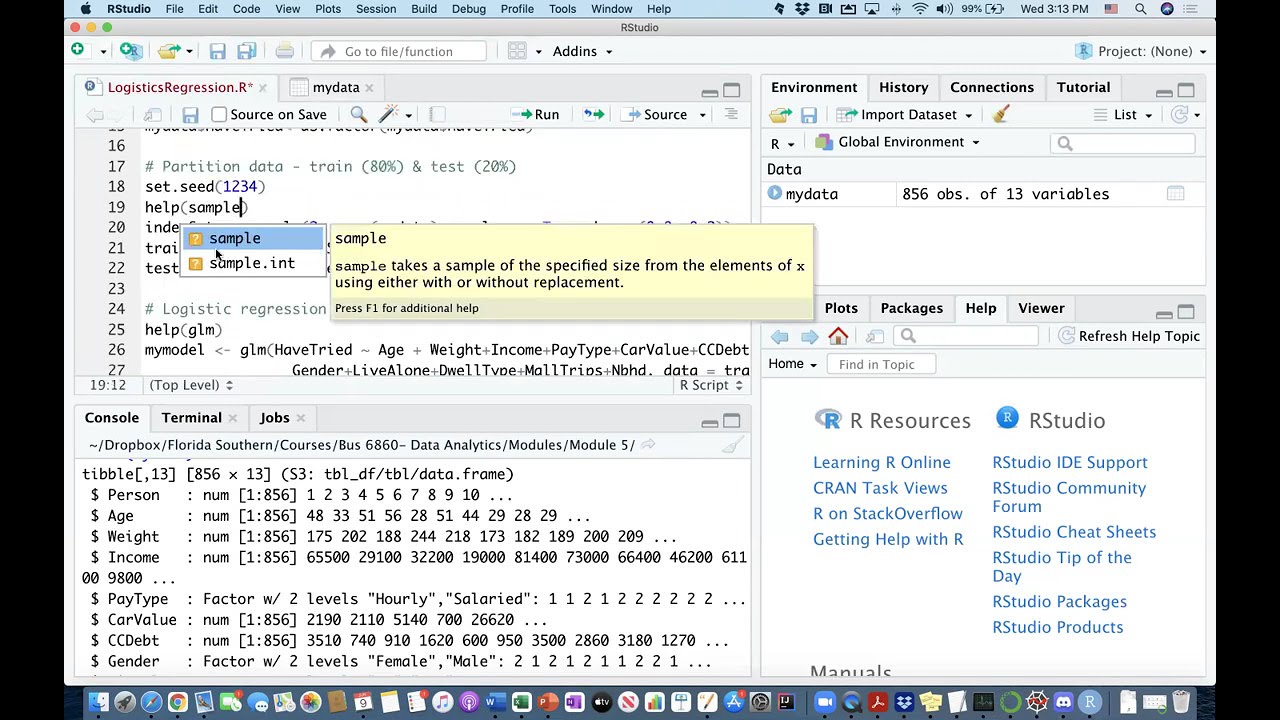Click the workspace panes grid icon
Viewport: 1280px width, 720px height.
[517, 51]
